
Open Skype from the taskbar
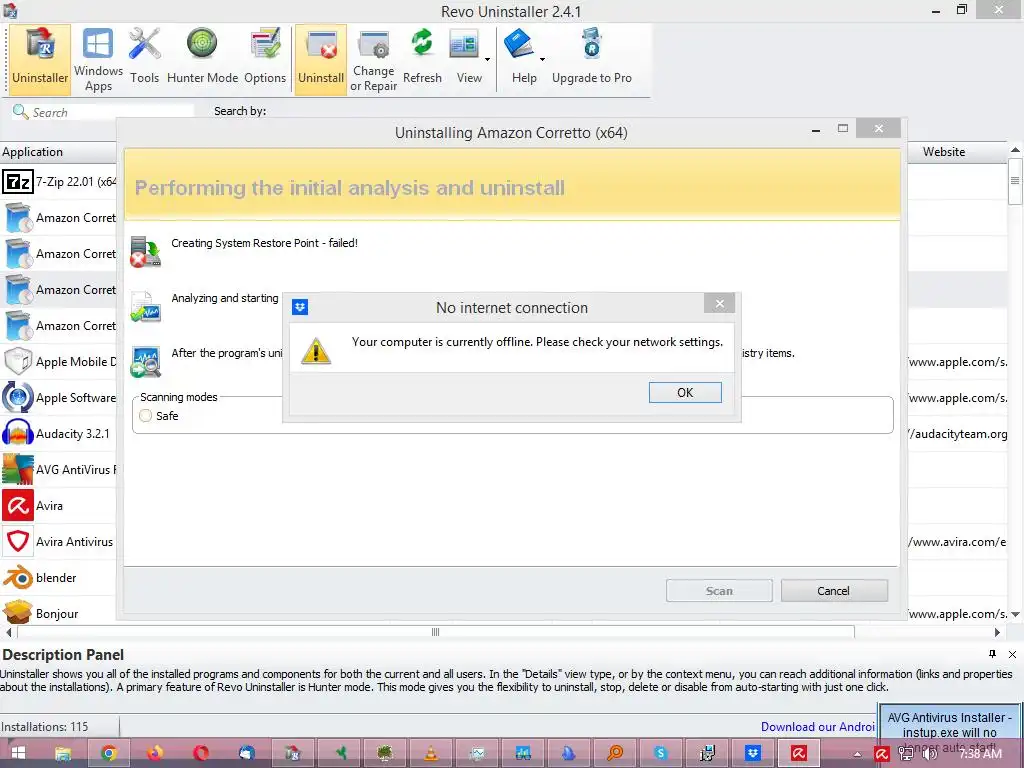(661, 753)
